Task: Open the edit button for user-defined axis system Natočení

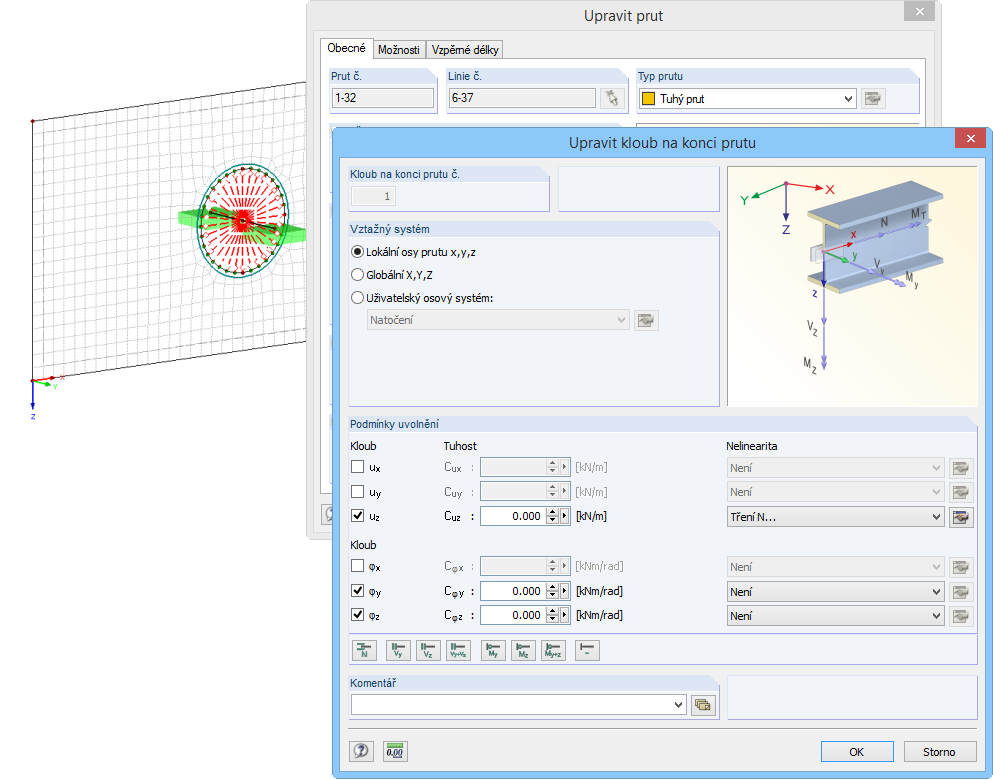Action: (646, 320)
